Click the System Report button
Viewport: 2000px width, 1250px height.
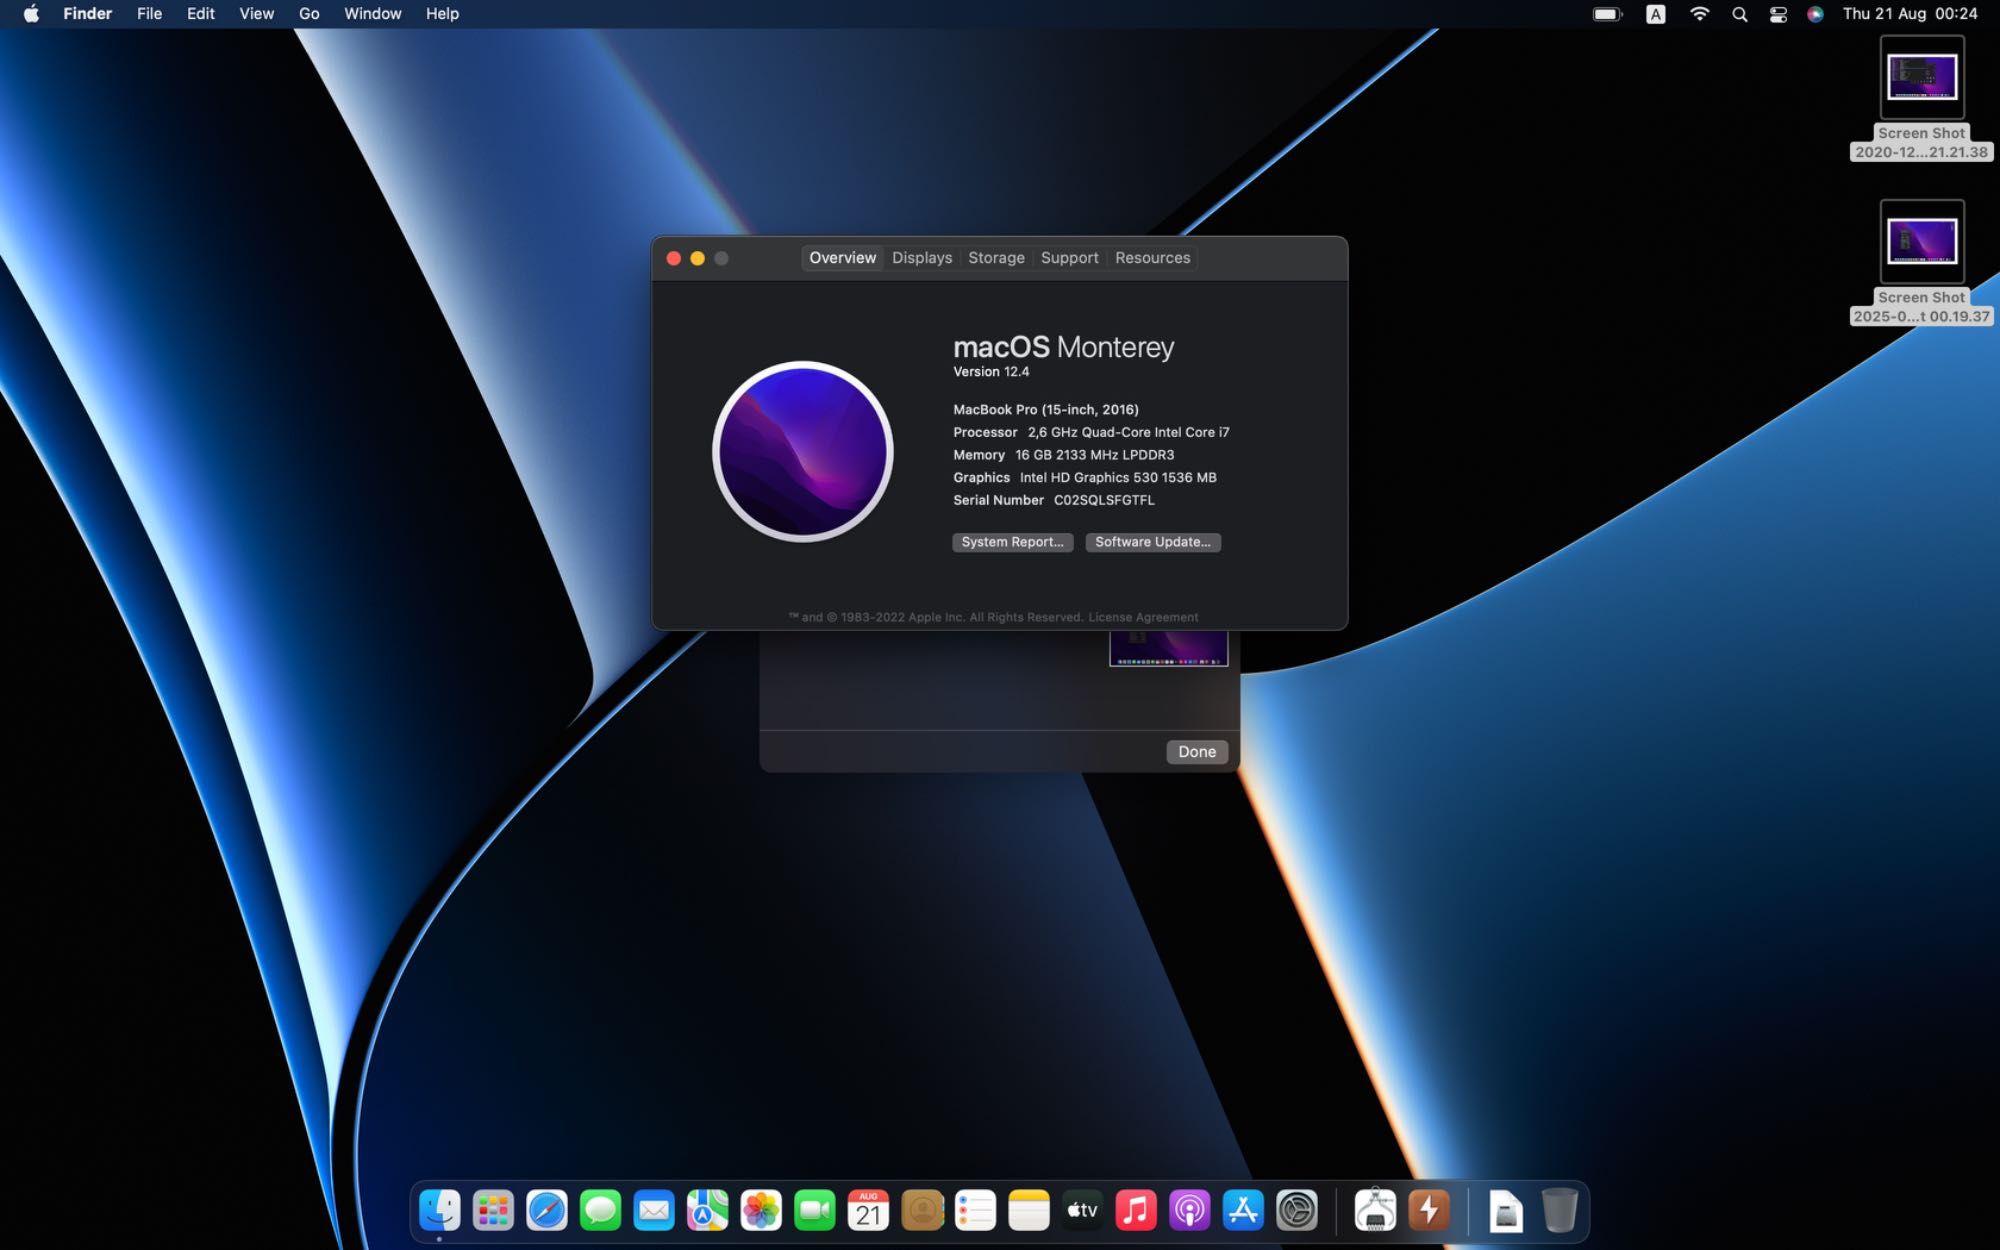pos(1013,542)
